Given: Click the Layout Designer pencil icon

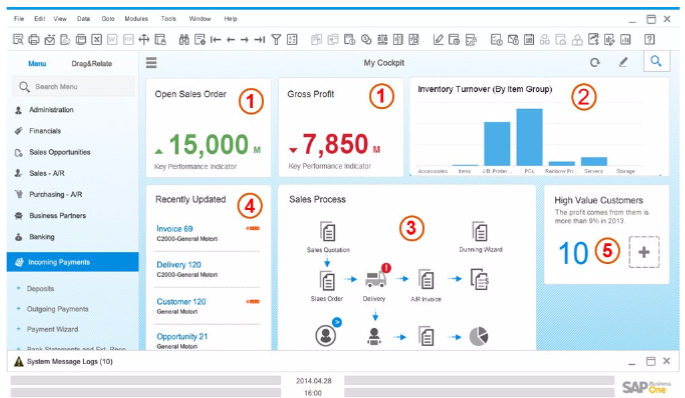Looking at the screenshot, I should (x=438, y=40).
